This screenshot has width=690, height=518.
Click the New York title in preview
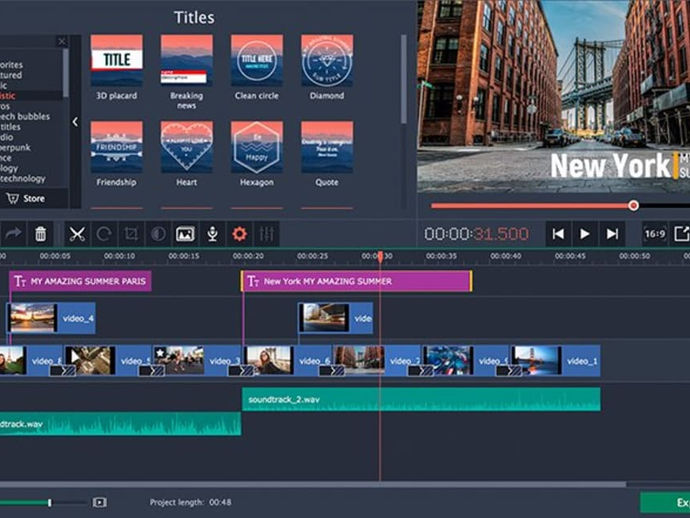pos(610,166)
